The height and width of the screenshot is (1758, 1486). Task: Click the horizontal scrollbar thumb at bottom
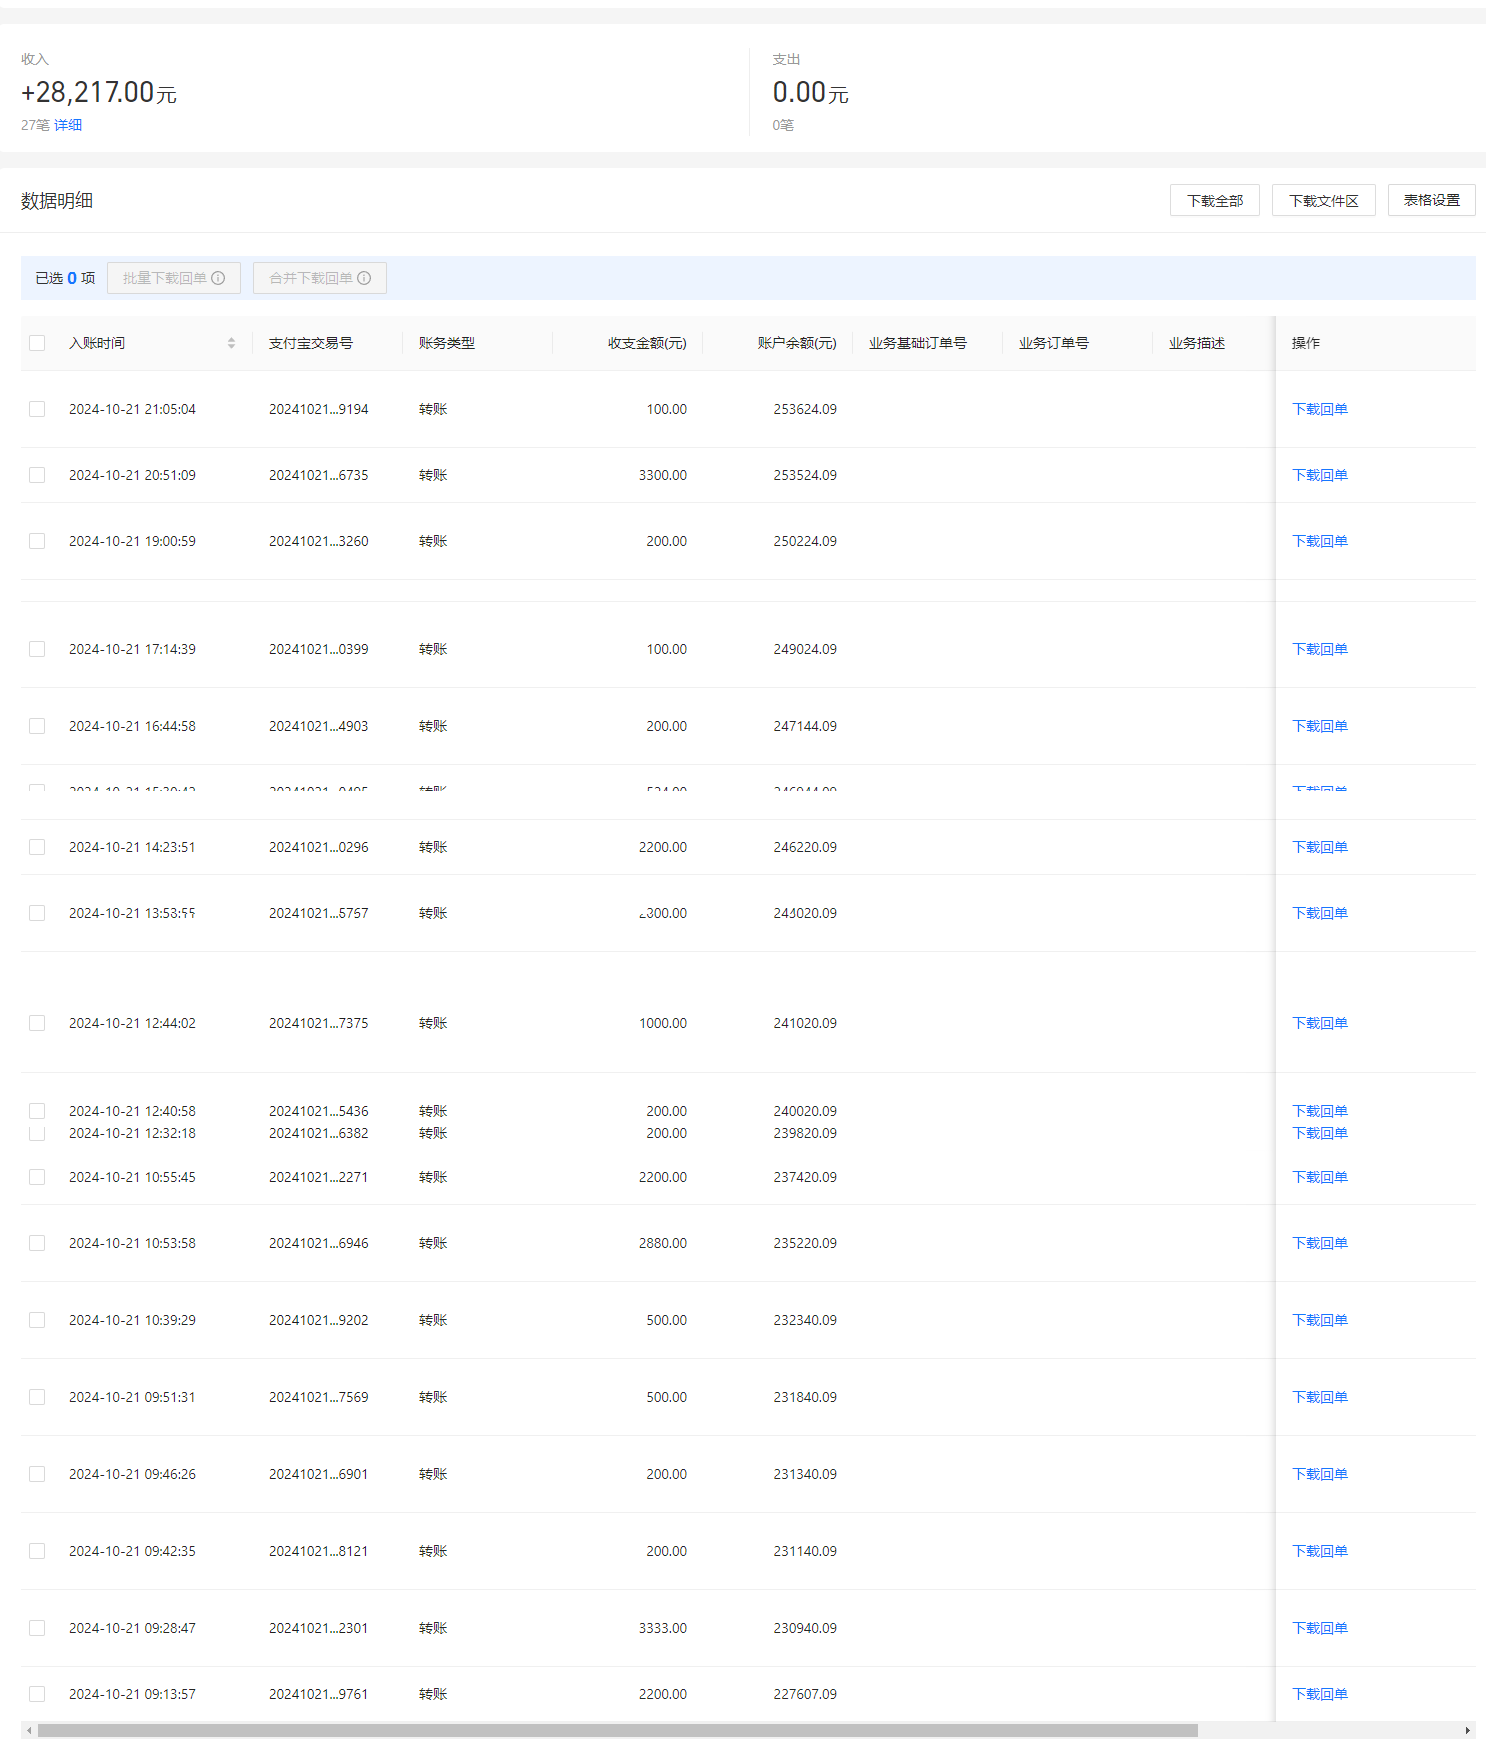617,1730
